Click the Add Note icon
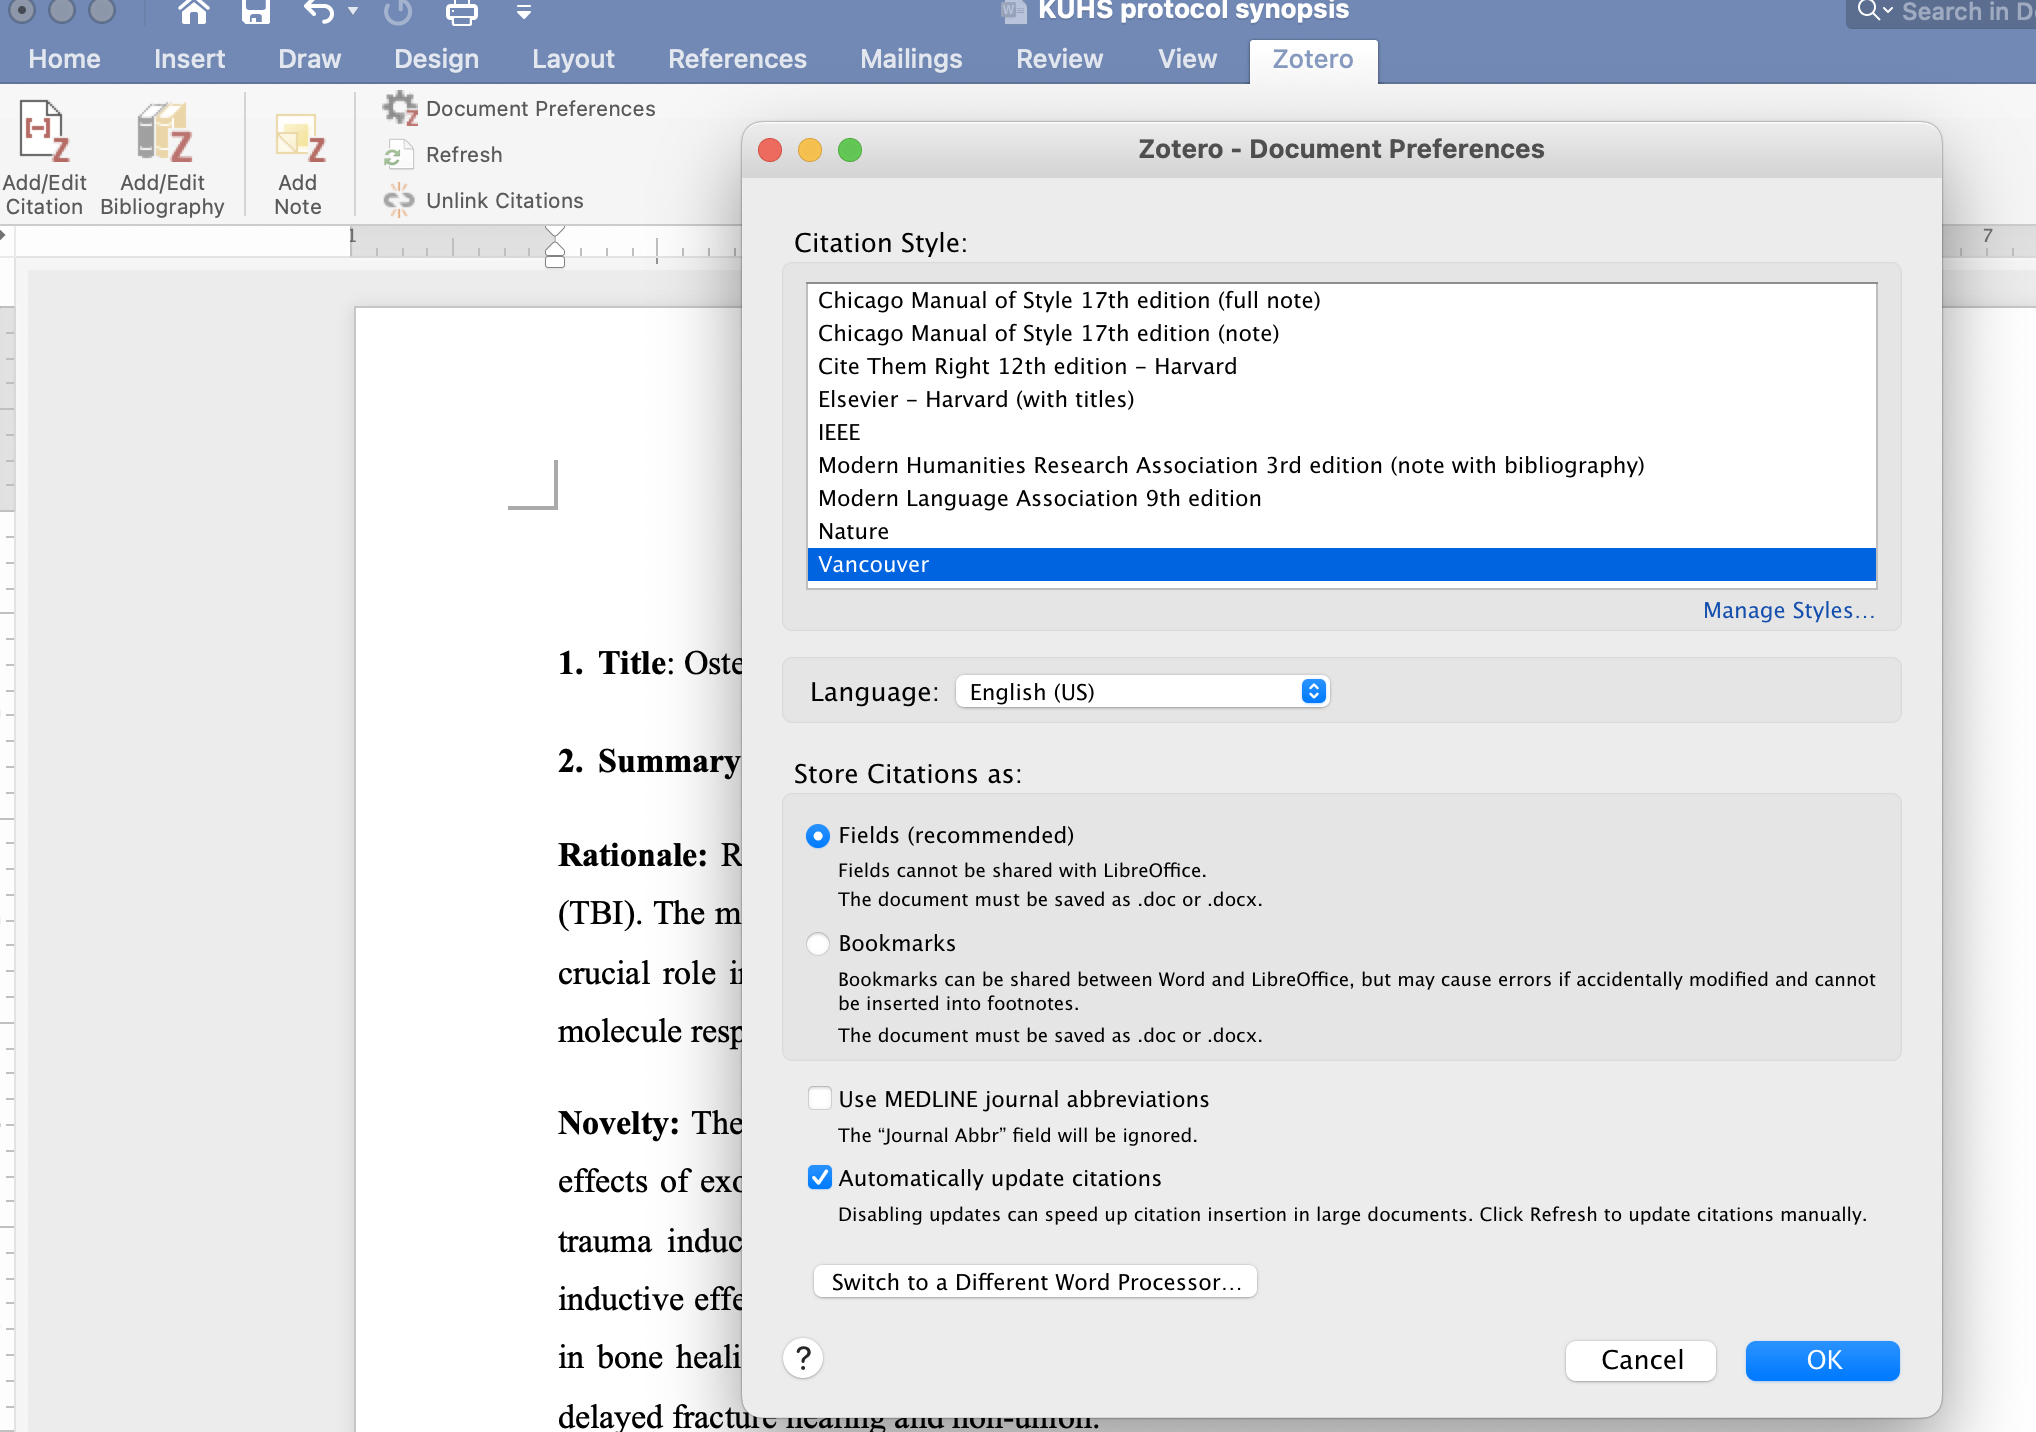Screen dimensions: 2036x1432 click(298, 140)
